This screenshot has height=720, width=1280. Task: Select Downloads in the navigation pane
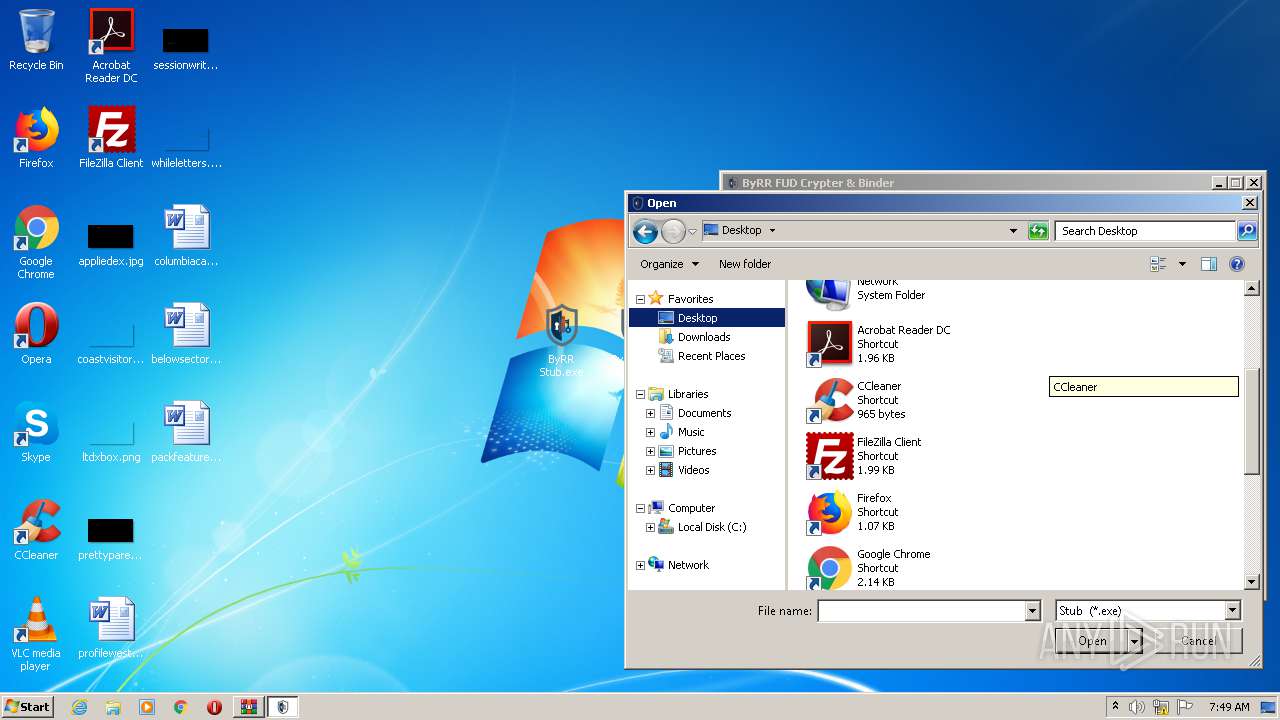pos(704,337)
